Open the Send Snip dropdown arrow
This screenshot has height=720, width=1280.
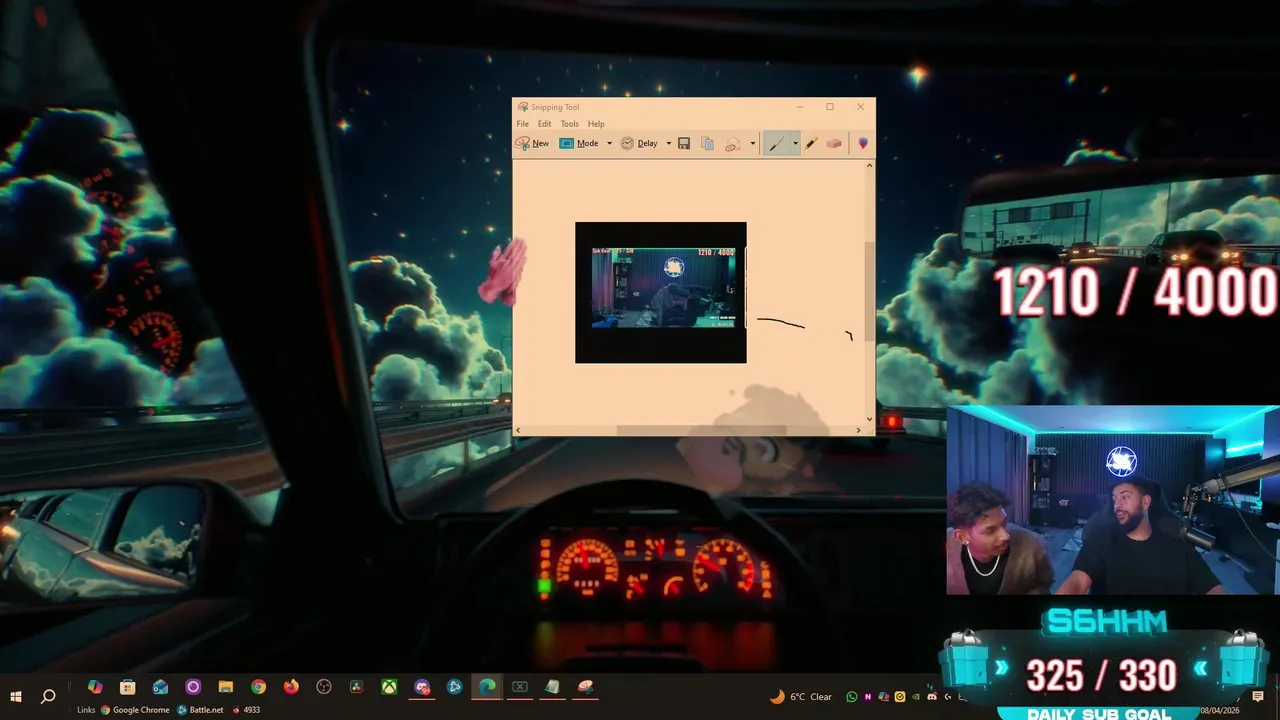tap(753, 143)
